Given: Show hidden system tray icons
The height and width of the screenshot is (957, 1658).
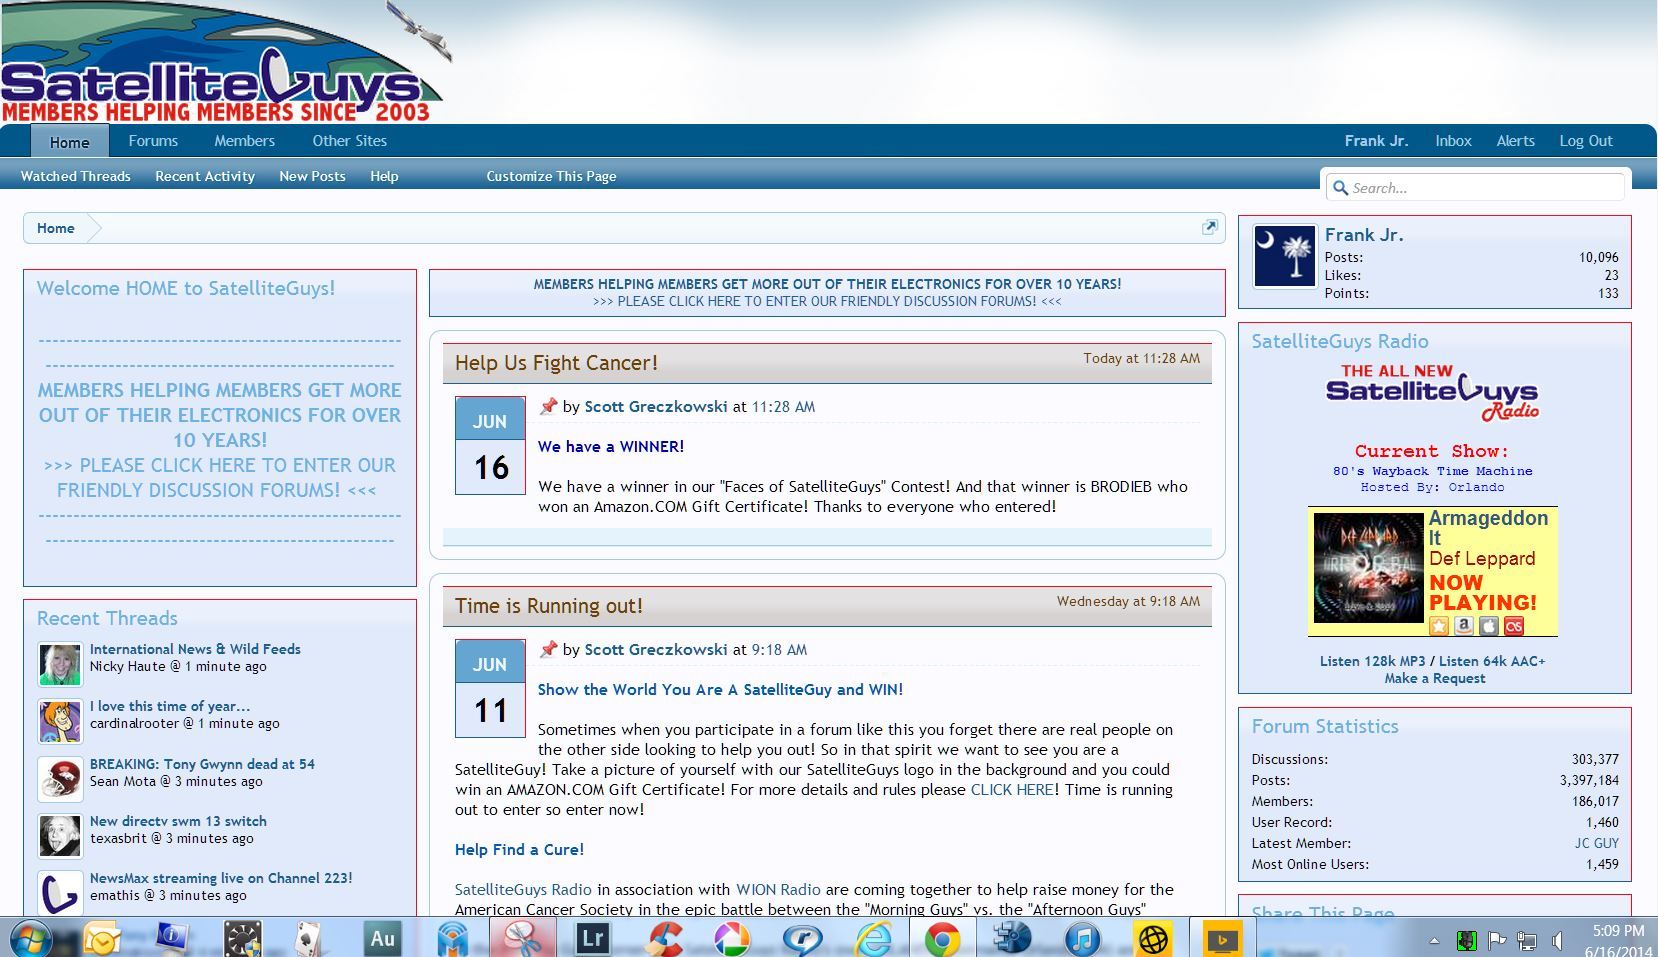Looking at the screenshot, I should (1434, 940).
